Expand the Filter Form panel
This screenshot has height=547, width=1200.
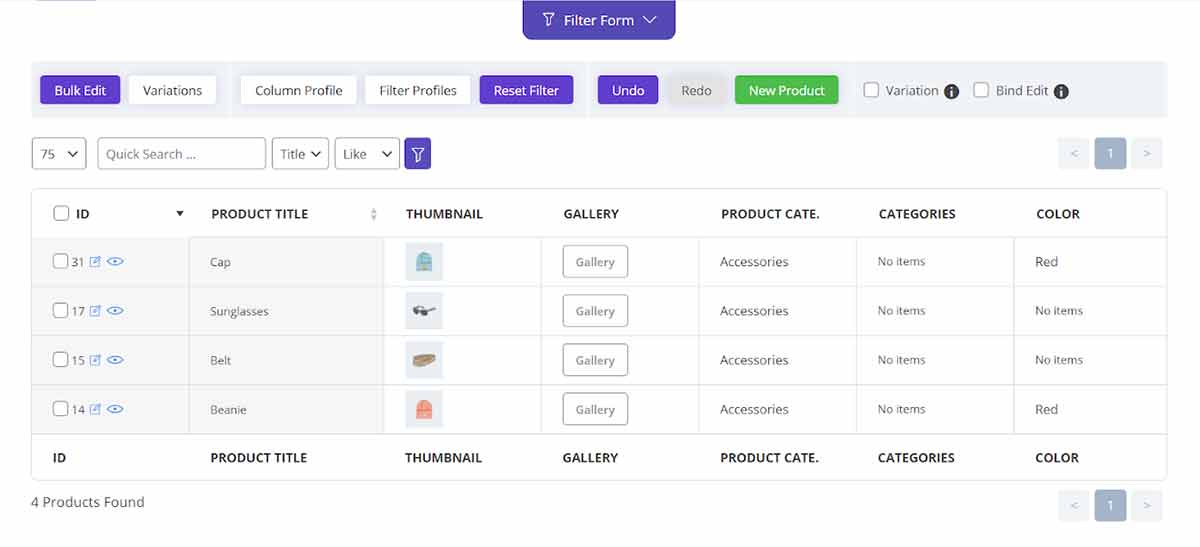pyautogui.click(x=599, y=20)
